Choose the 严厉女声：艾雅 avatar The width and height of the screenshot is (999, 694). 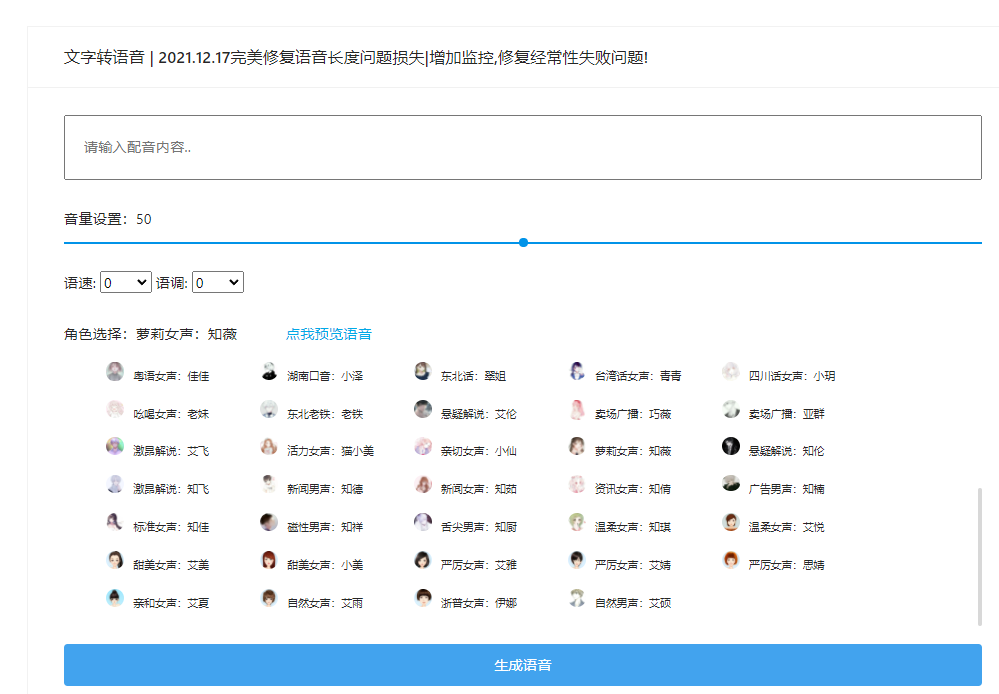pos(423,560)
